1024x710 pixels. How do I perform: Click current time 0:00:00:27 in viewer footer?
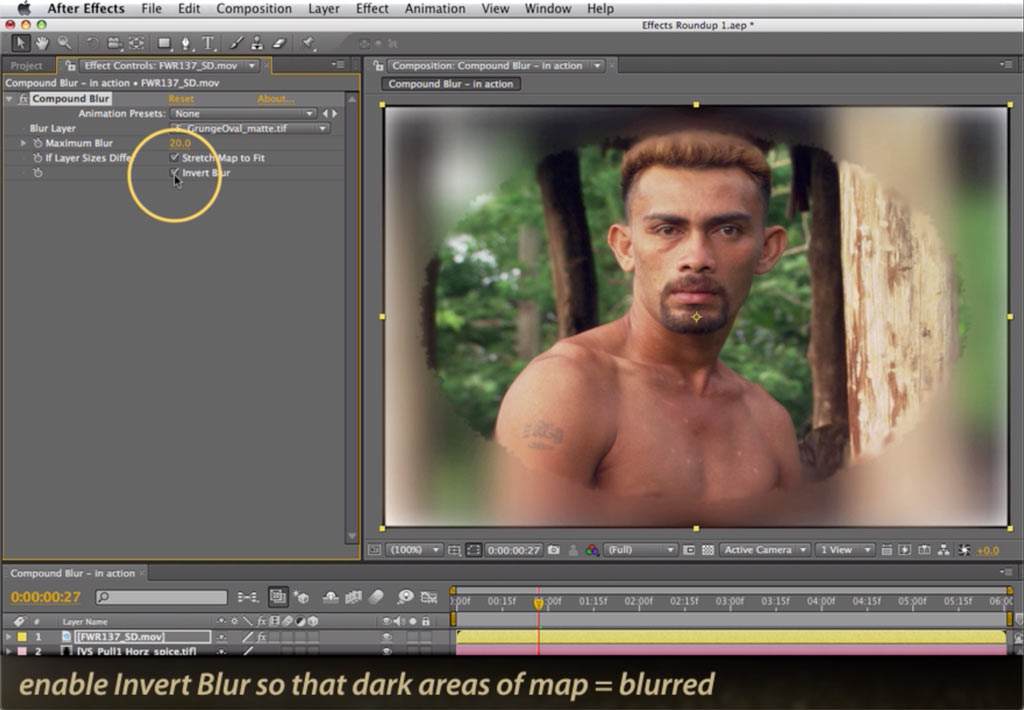(x=513, y=550)
